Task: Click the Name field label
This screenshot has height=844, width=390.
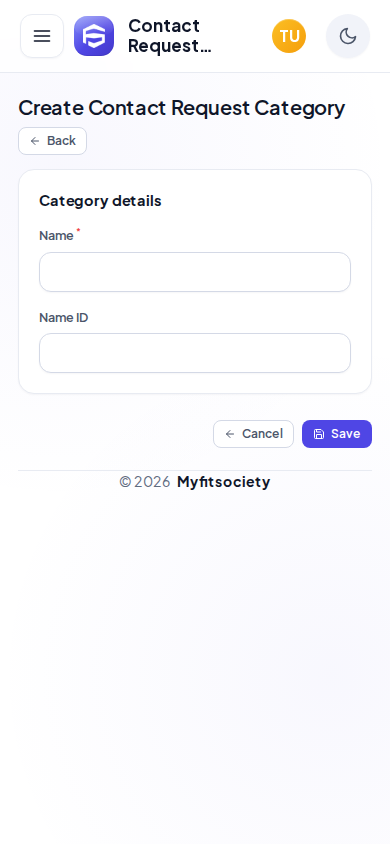Action: tap(56, 236)
